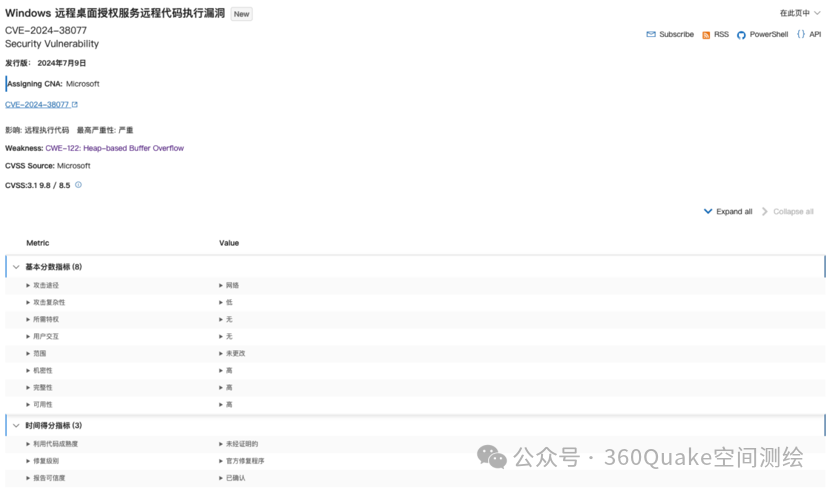Expand the 所需特权 metric row
The image size is (830, 490).
click(42, 319)
